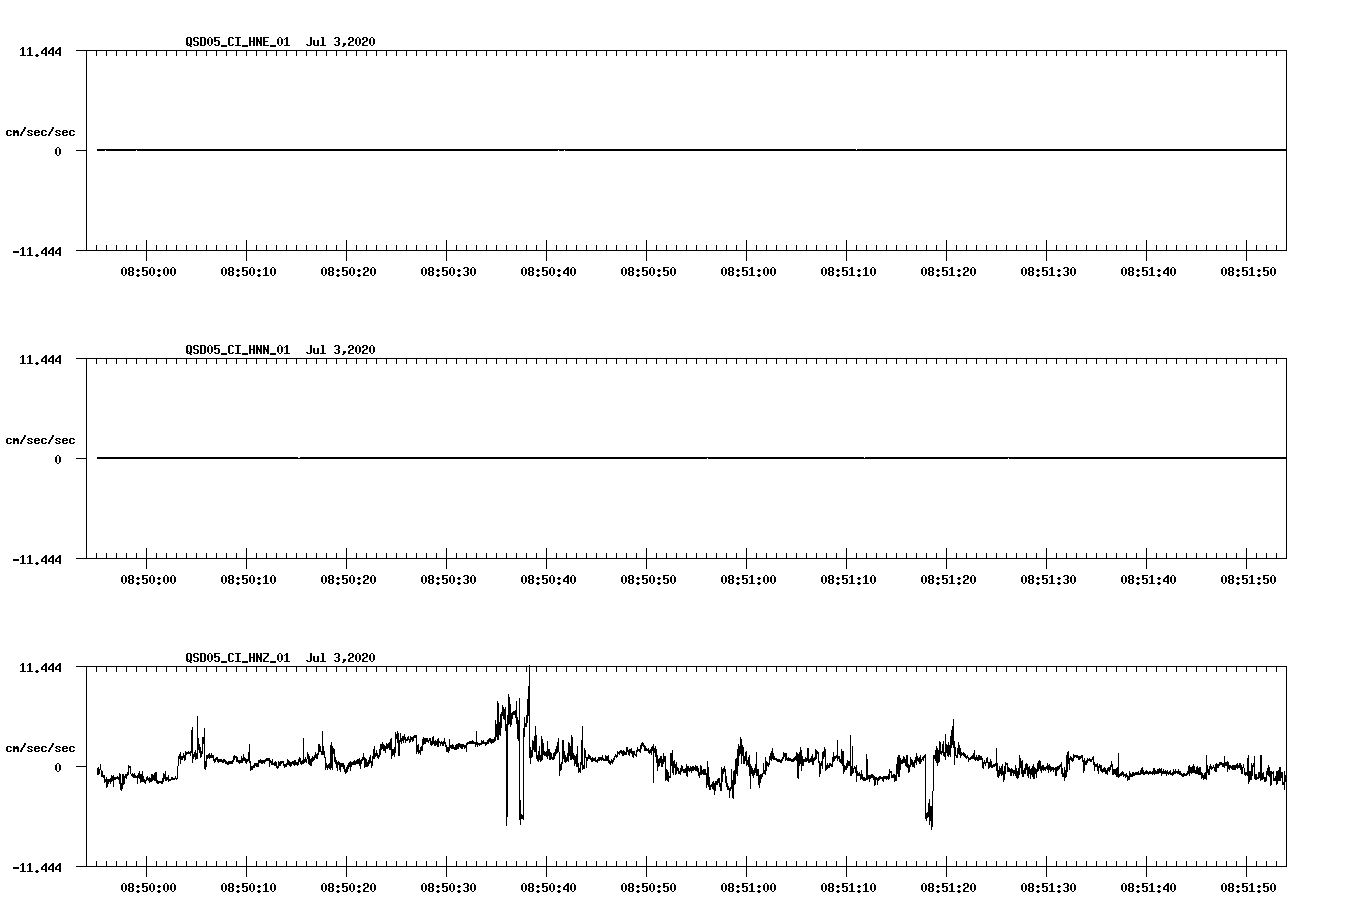Click the 08:51:50 time label under HNE chart
The height and width of the screenshot is (924, 1358).
pyautogui.click(x=1248, y=272)
